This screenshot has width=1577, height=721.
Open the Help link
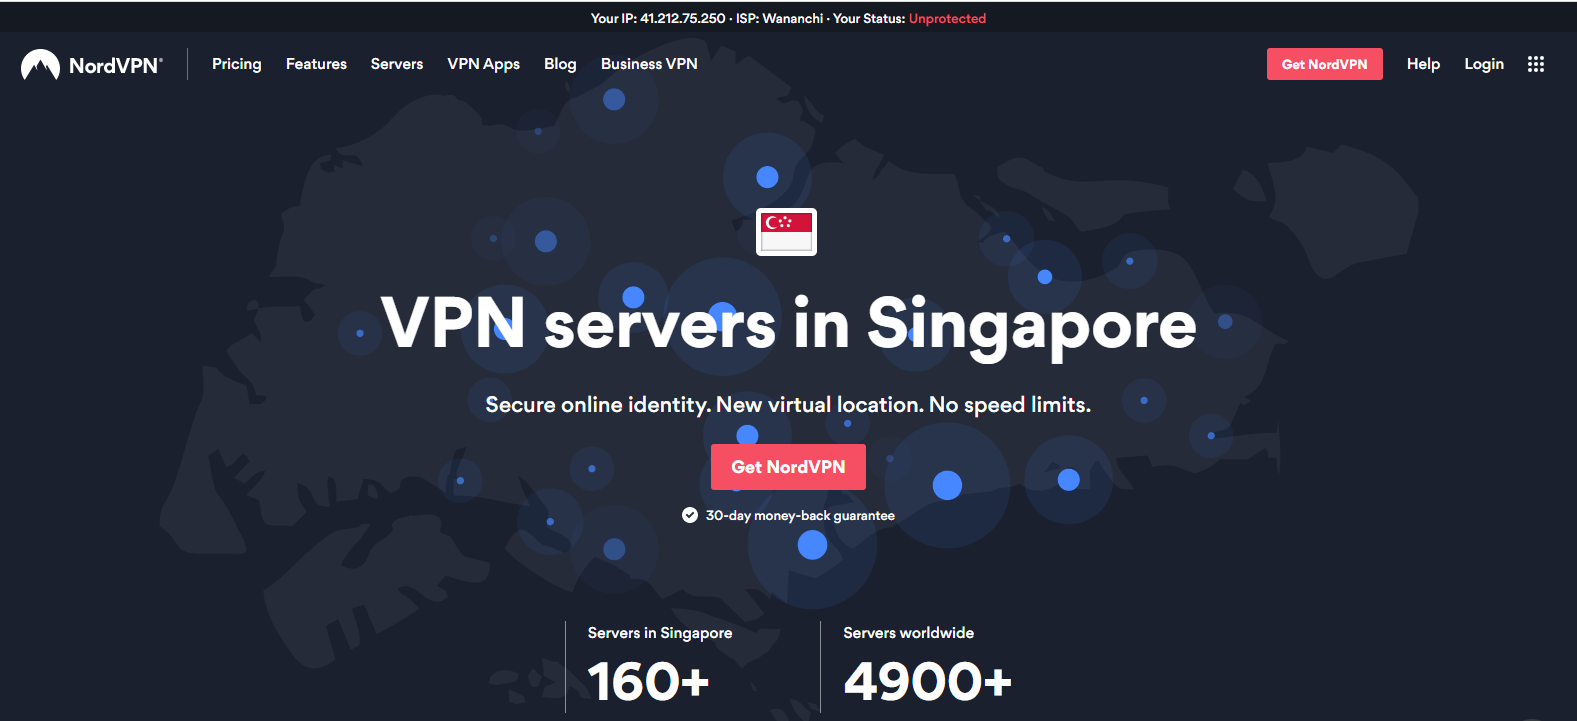click(1423, 64)
